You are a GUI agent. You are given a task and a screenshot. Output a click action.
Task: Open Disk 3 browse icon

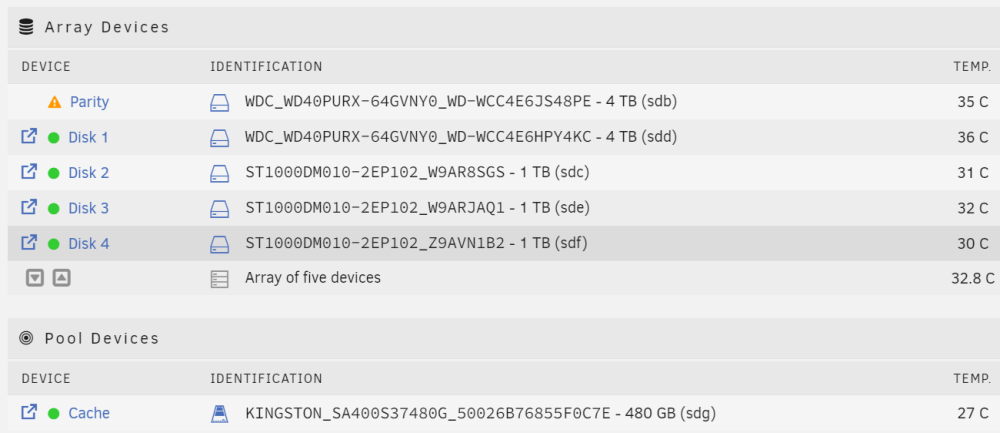[x=29, y=207]
